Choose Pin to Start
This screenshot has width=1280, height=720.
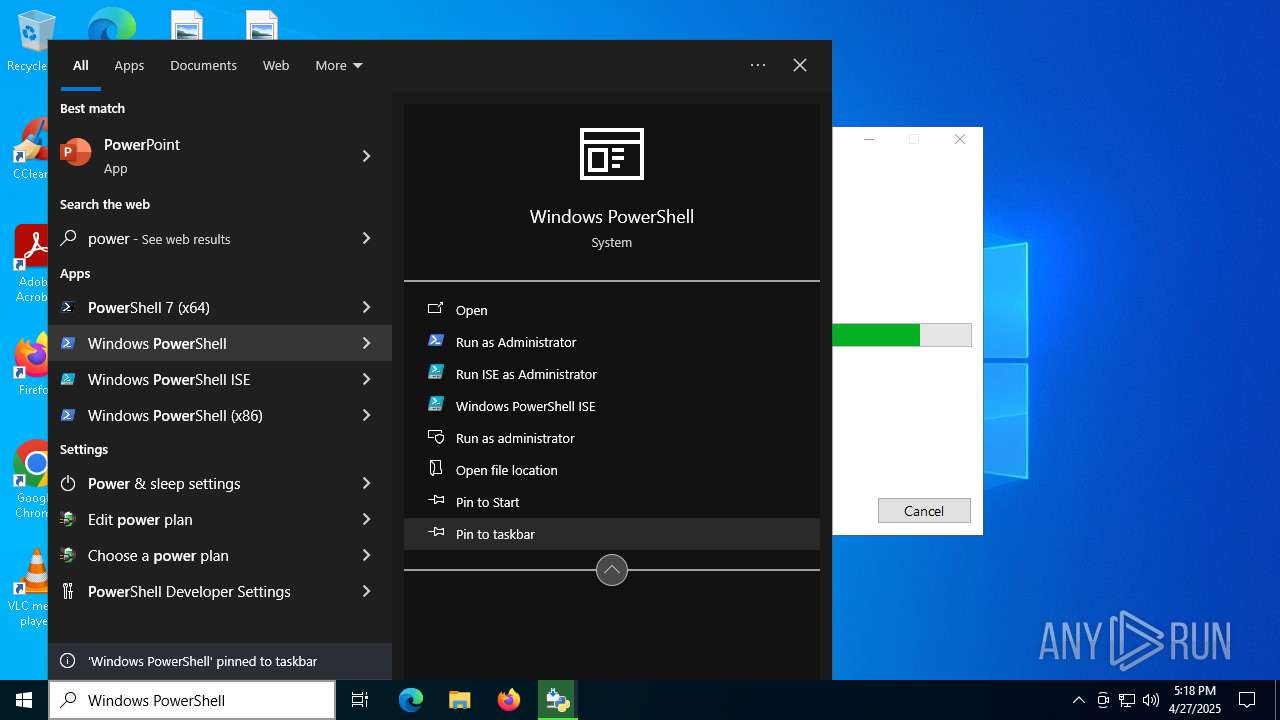coord(612,502)
